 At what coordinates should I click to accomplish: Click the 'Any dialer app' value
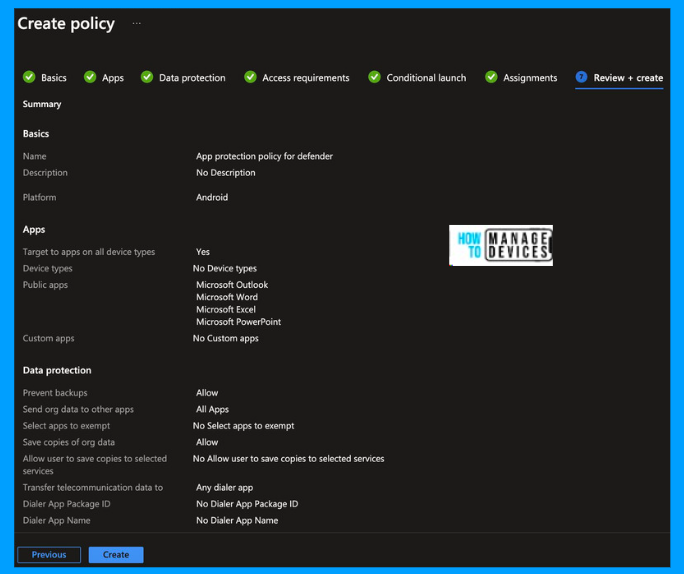tap(225, 488)
